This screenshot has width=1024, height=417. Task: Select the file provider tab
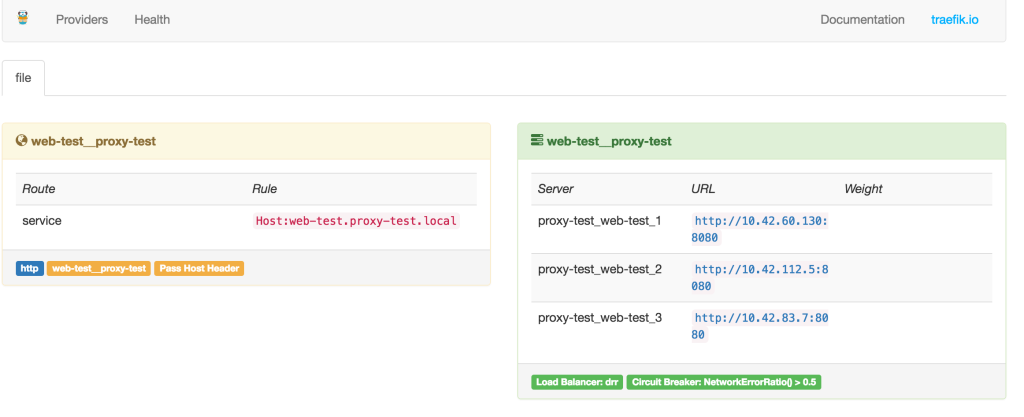point(23,78)
